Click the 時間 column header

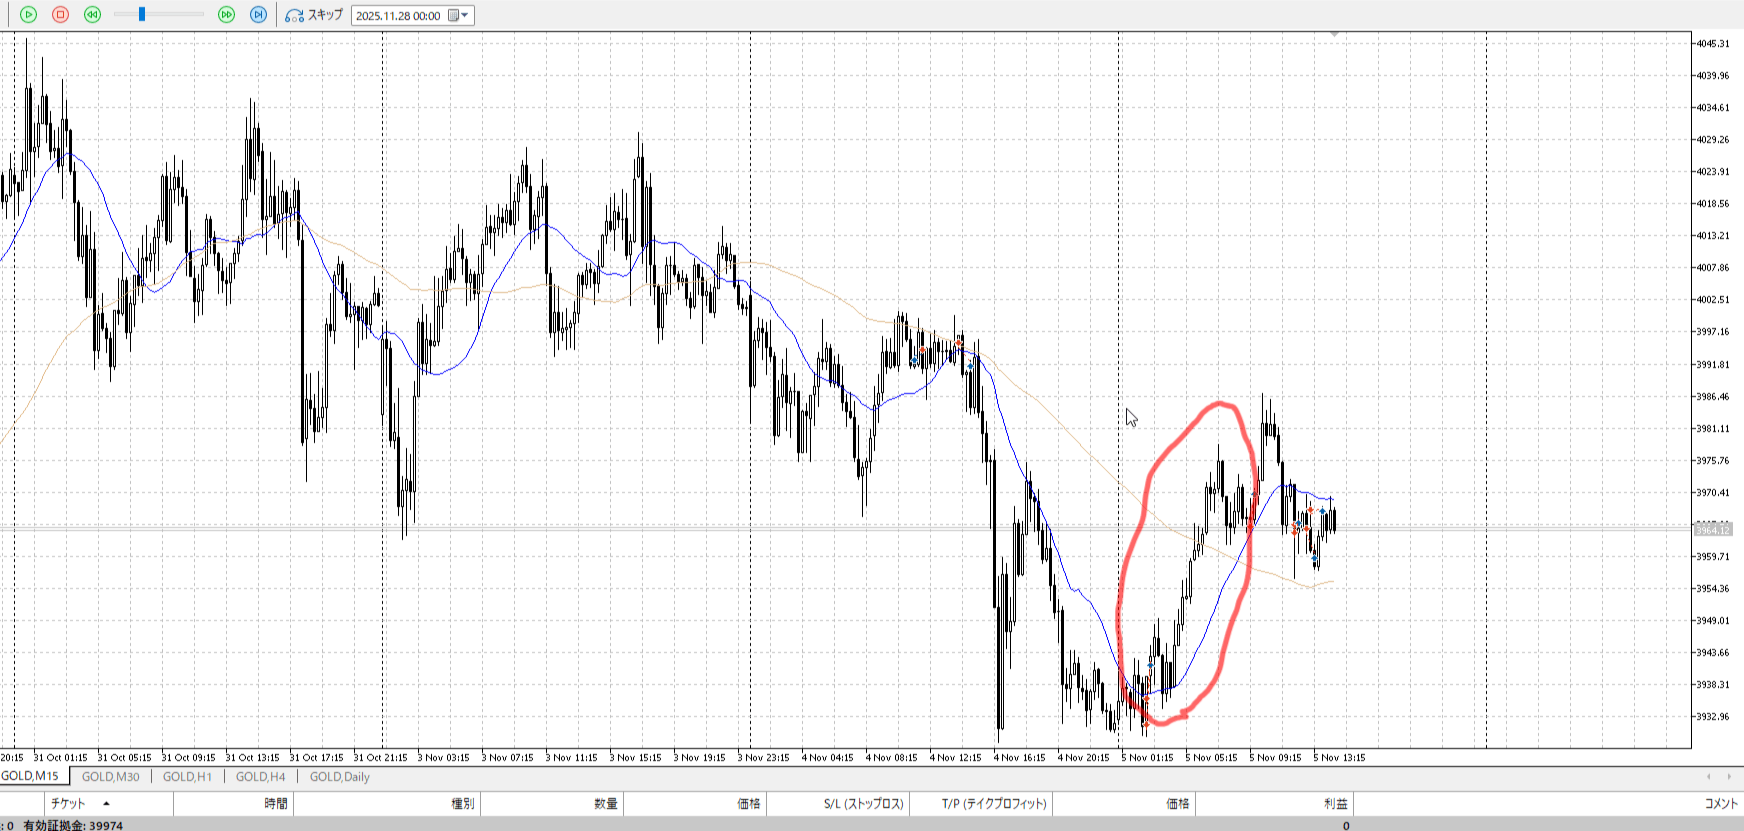tap(276, 803)
